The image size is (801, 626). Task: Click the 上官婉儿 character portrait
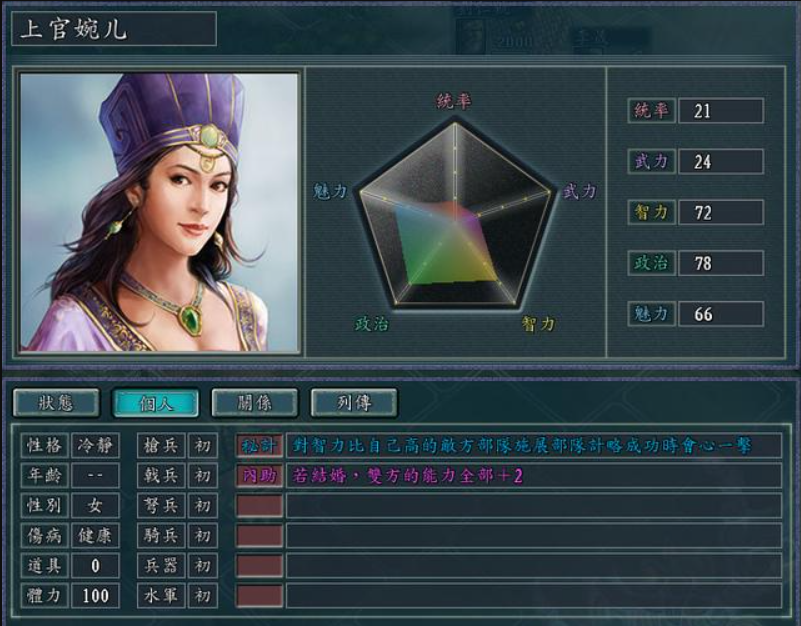point(159,212)
